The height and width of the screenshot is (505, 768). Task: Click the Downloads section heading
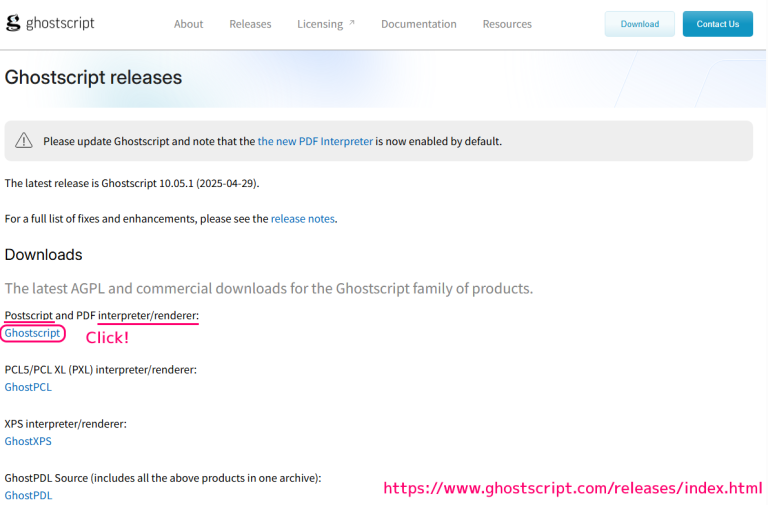coord(43,254)
